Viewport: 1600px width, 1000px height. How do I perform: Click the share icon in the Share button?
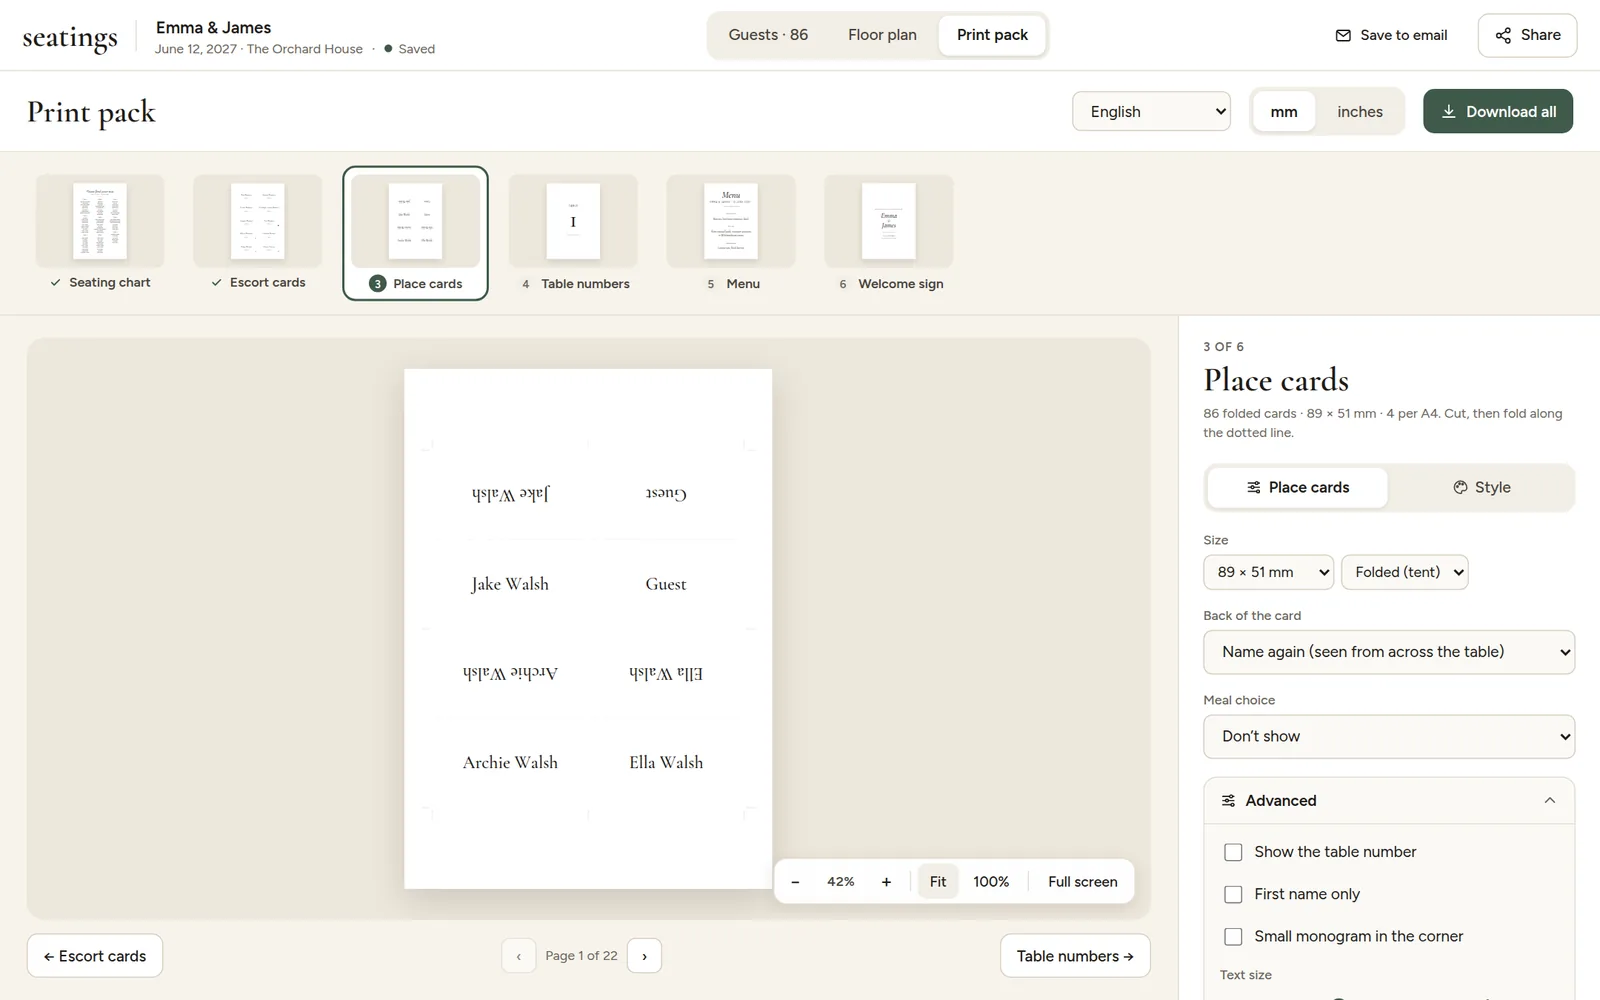pyautogui.click(x=1503, y=35)
